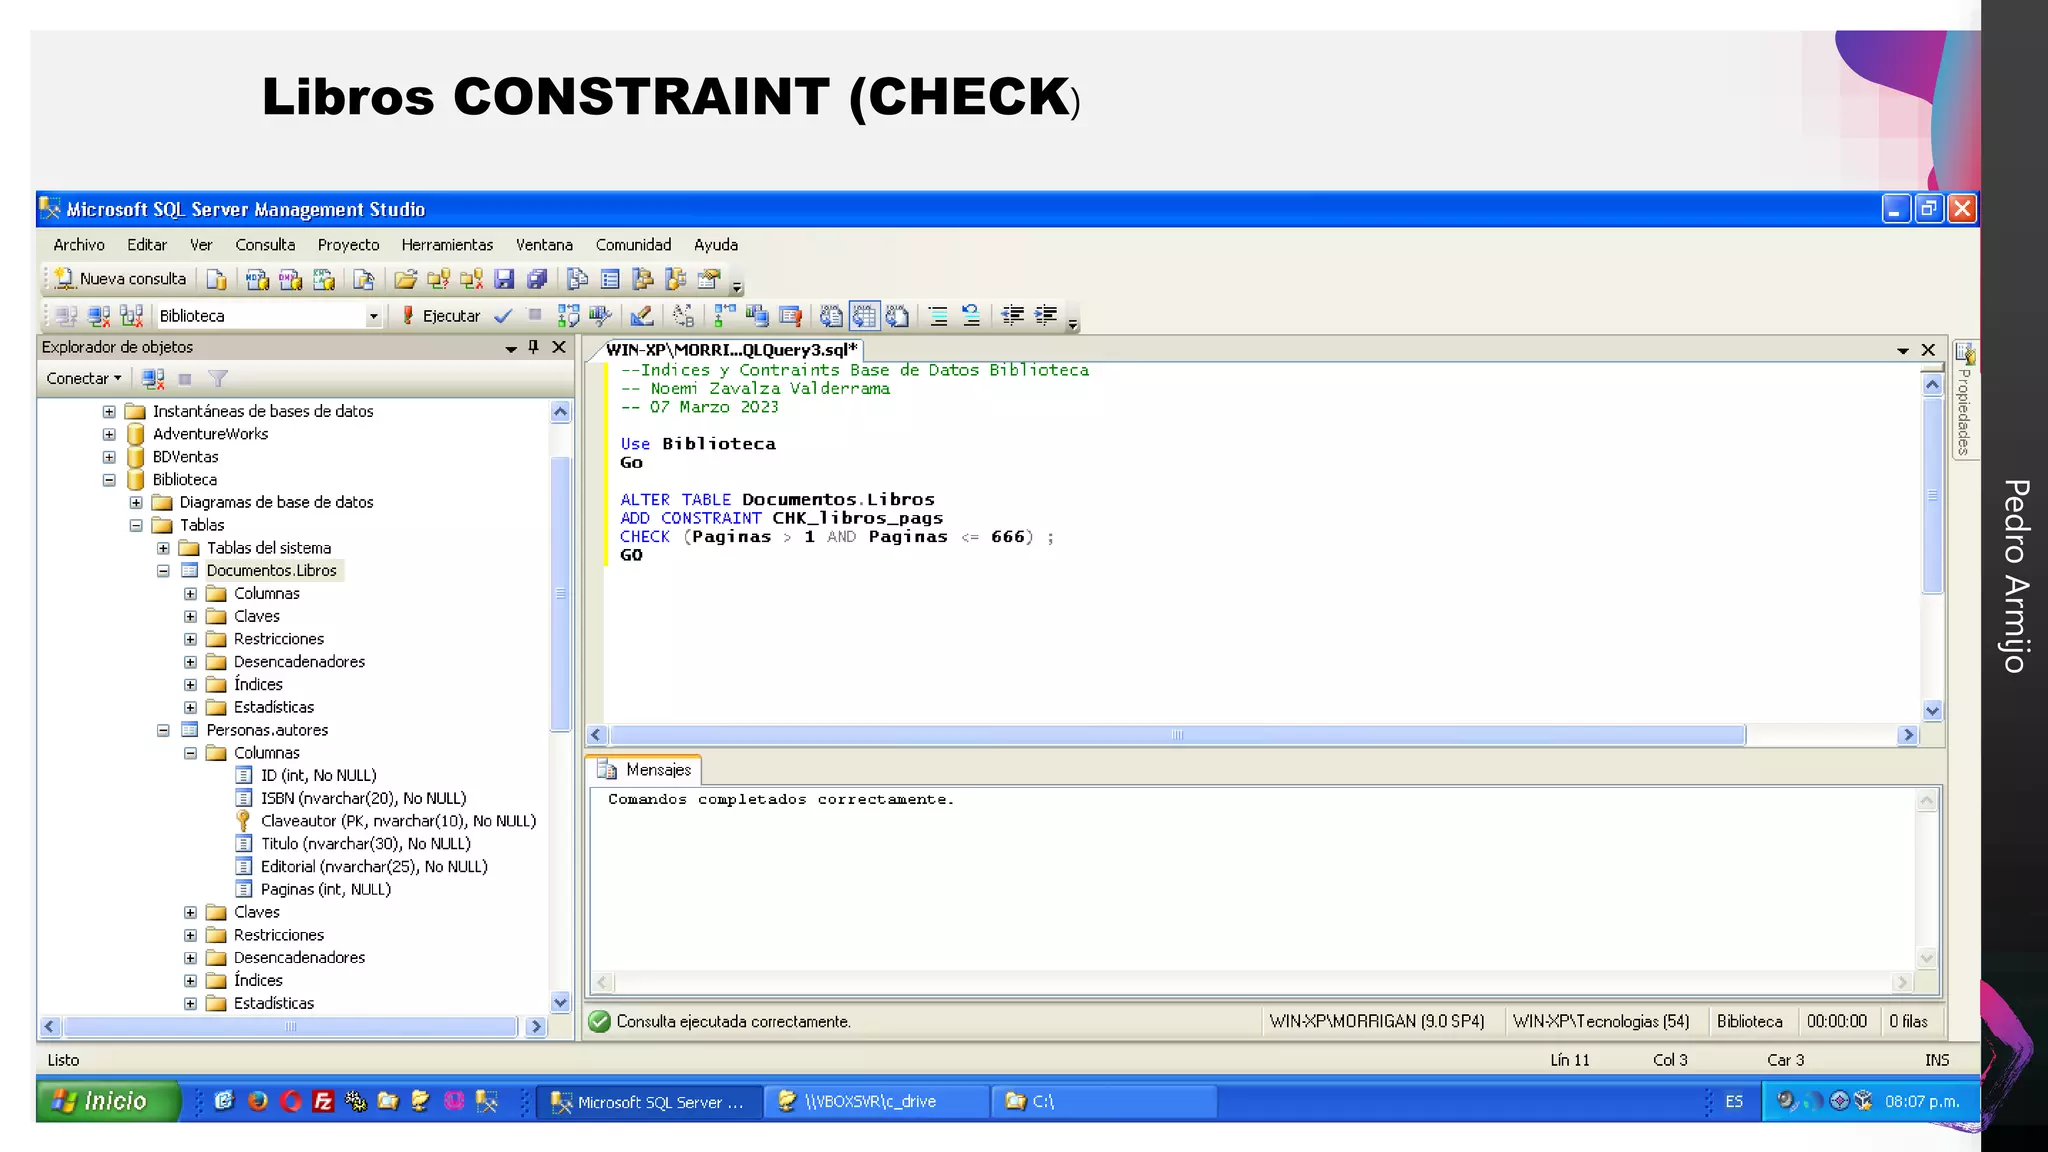Click the Save All stacked disks icon

pos(537,280)
